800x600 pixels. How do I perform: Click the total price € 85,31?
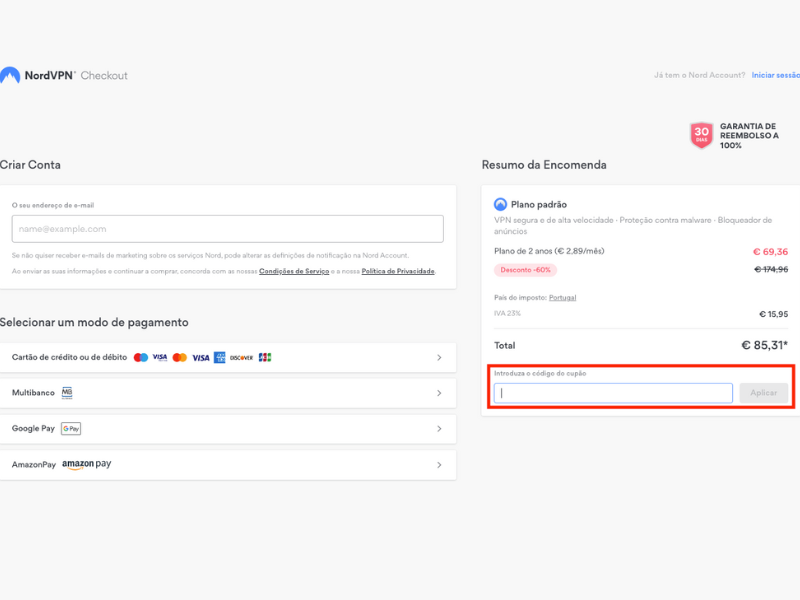[764, 345]
